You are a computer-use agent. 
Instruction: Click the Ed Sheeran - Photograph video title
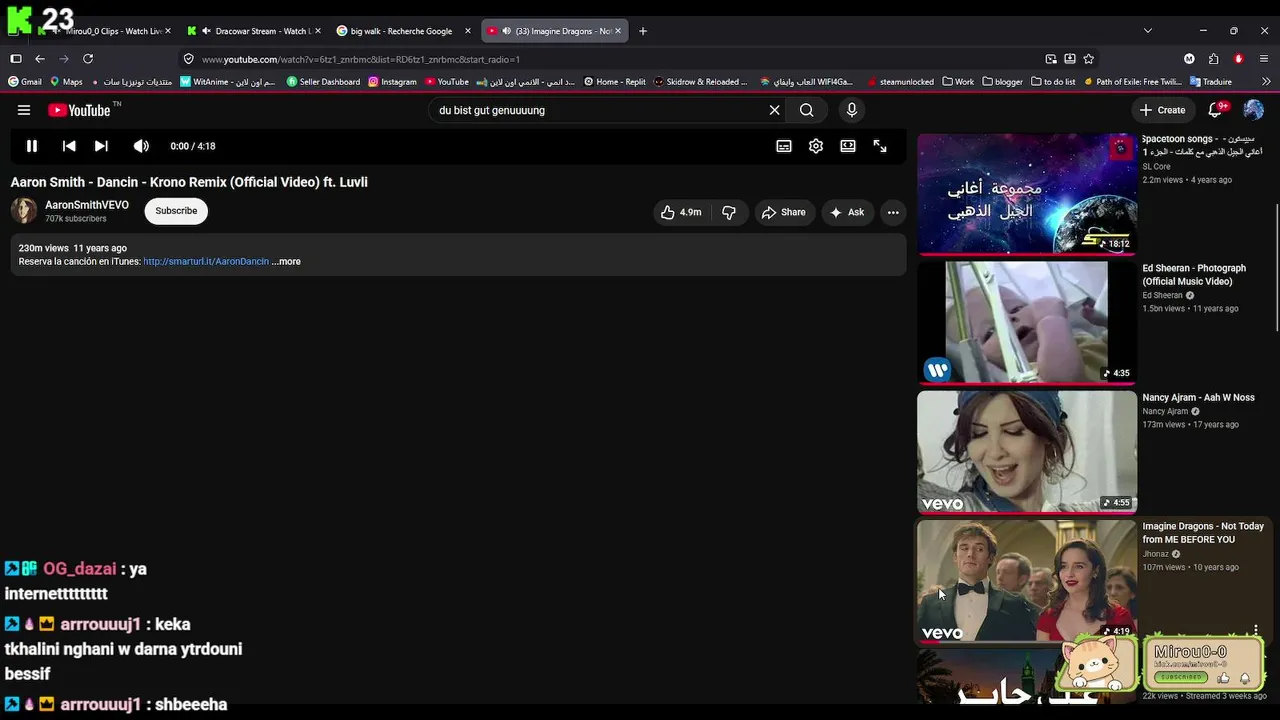(1194, 275)
